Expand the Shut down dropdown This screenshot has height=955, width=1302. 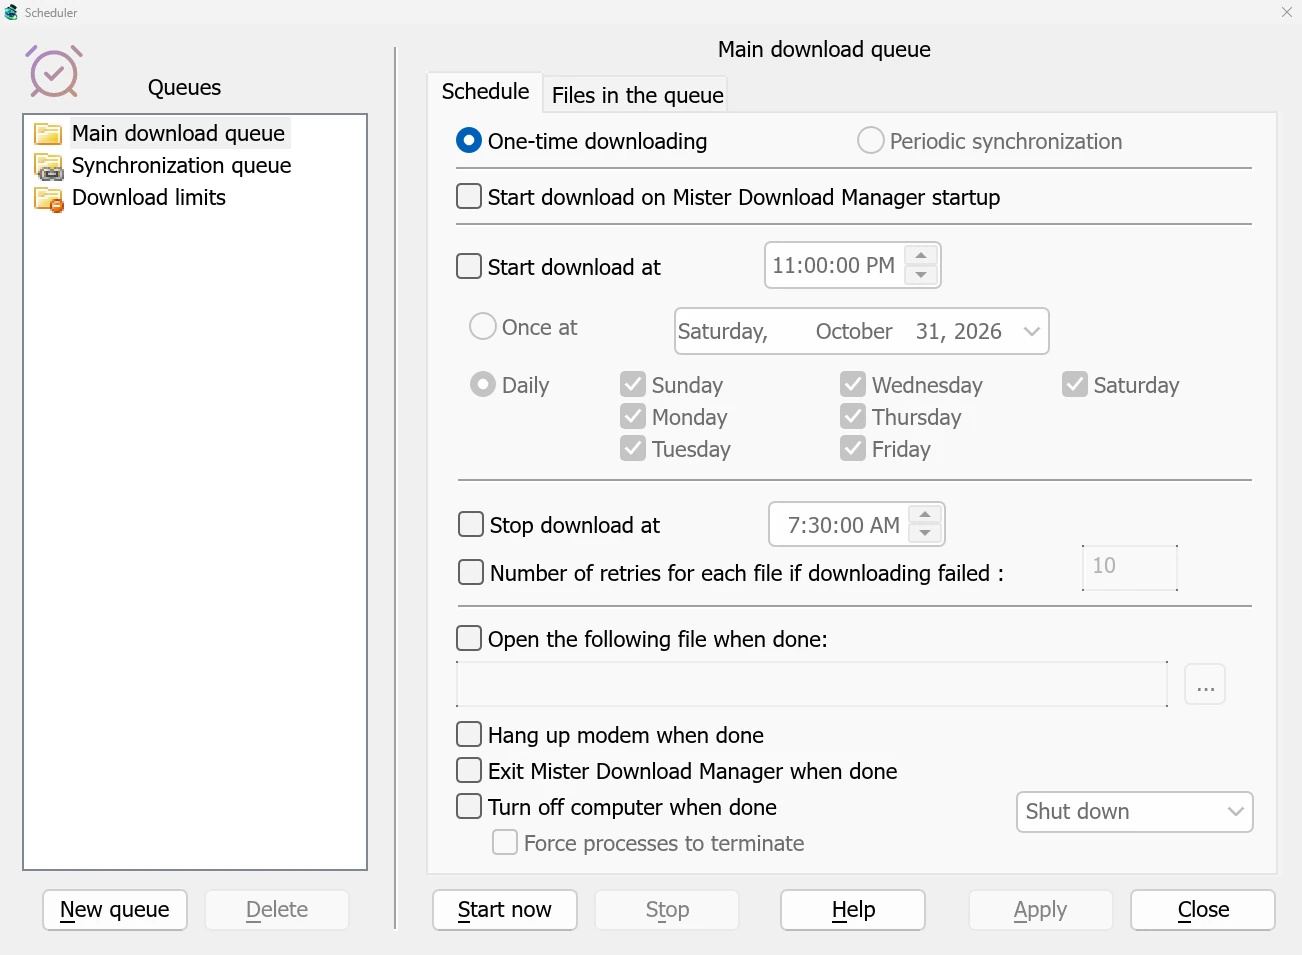(1135, 812)
